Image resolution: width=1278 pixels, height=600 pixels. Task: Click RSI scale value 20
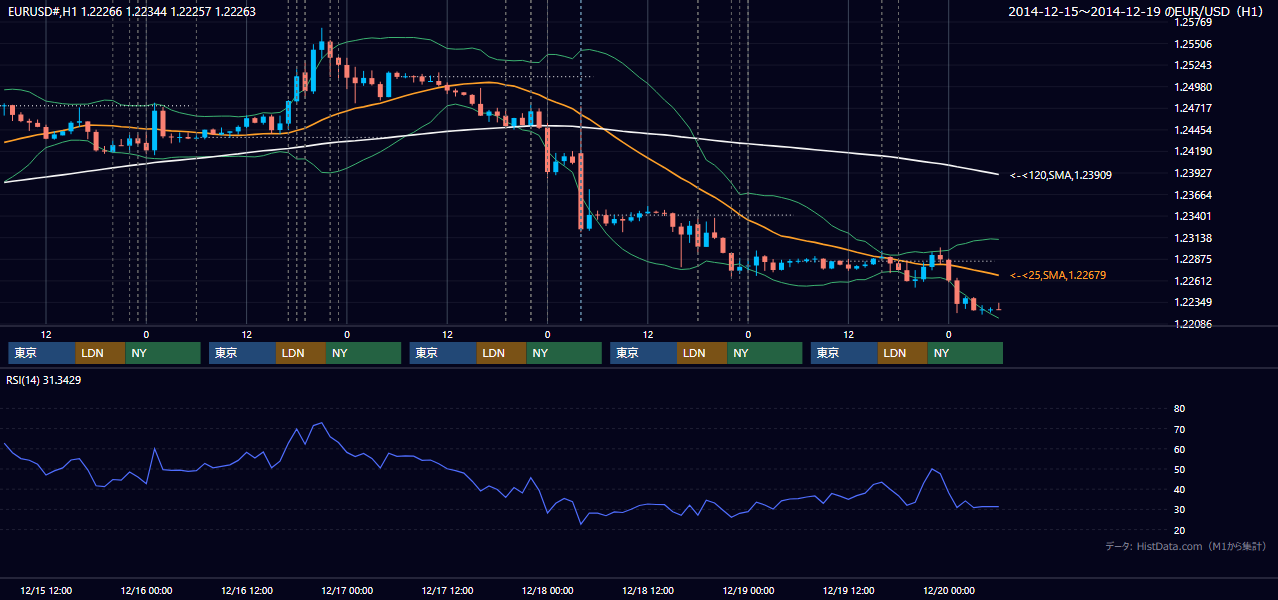pos(1179,530)
